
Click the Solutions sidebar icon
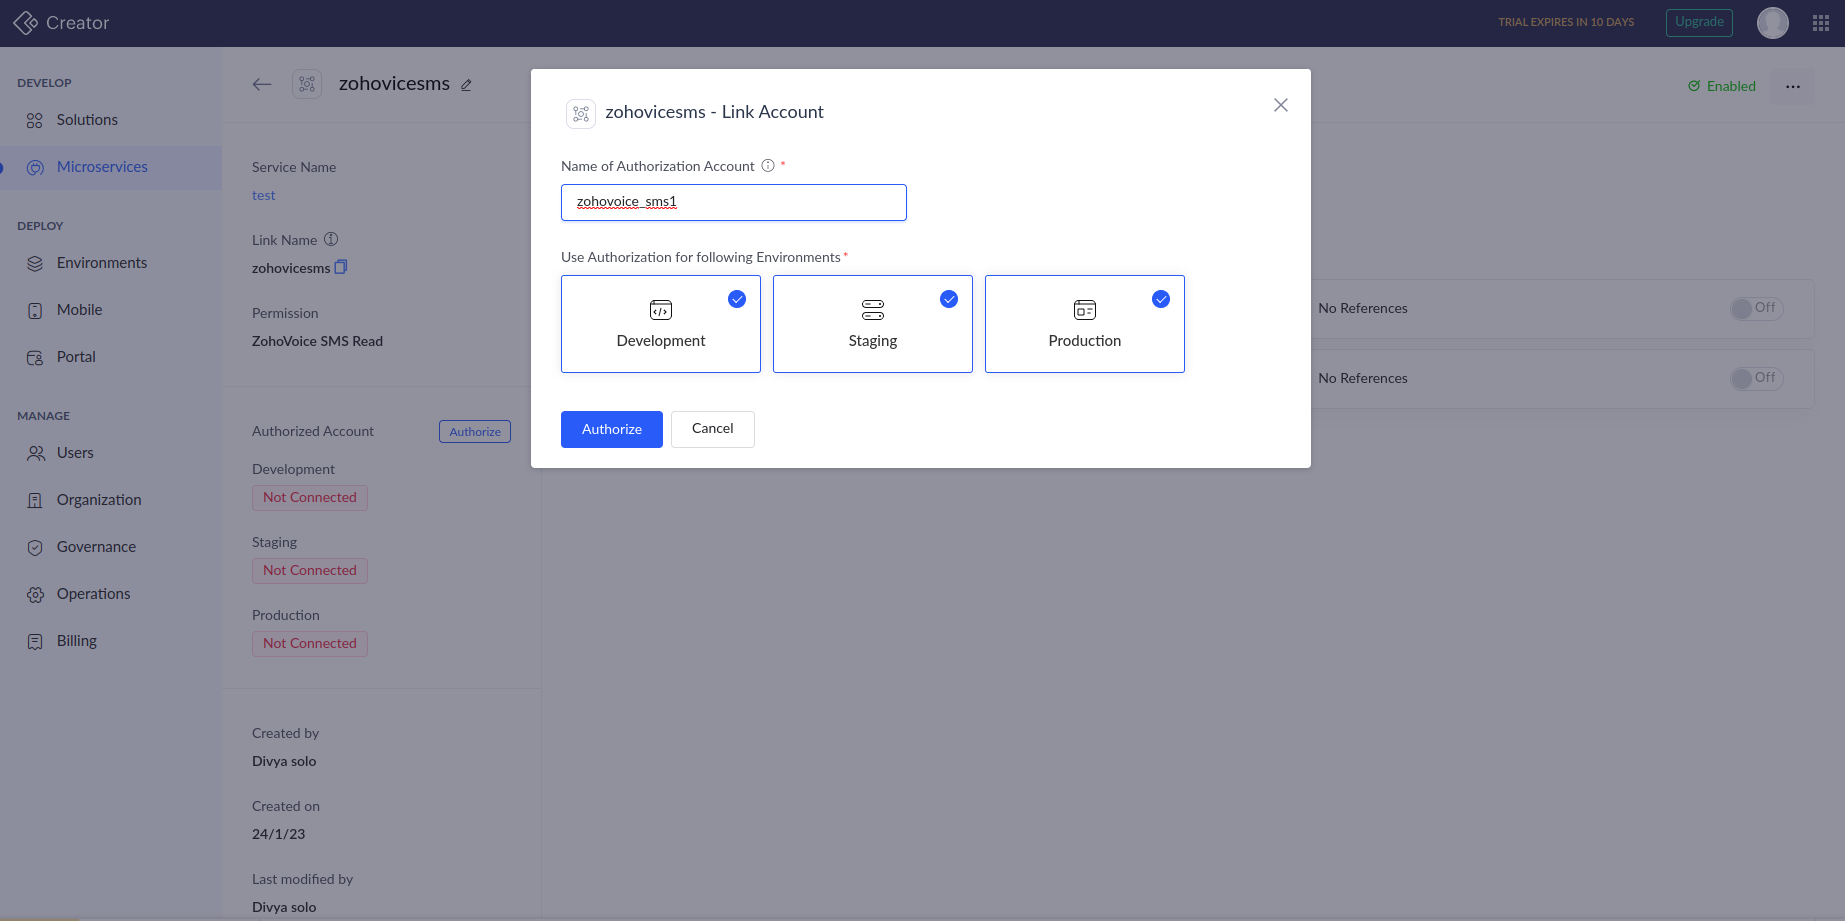tap(35, 121)
